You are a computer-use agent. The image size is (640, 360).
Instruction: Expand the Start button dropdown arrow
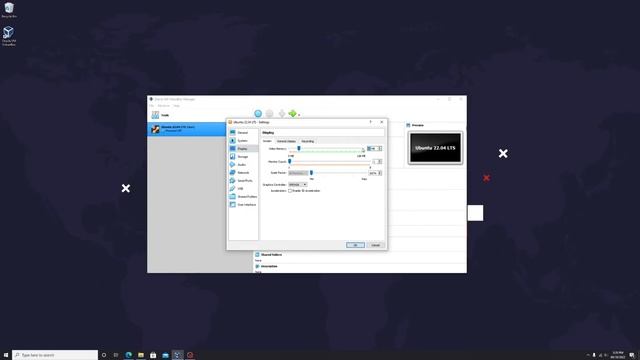point(299,115)
